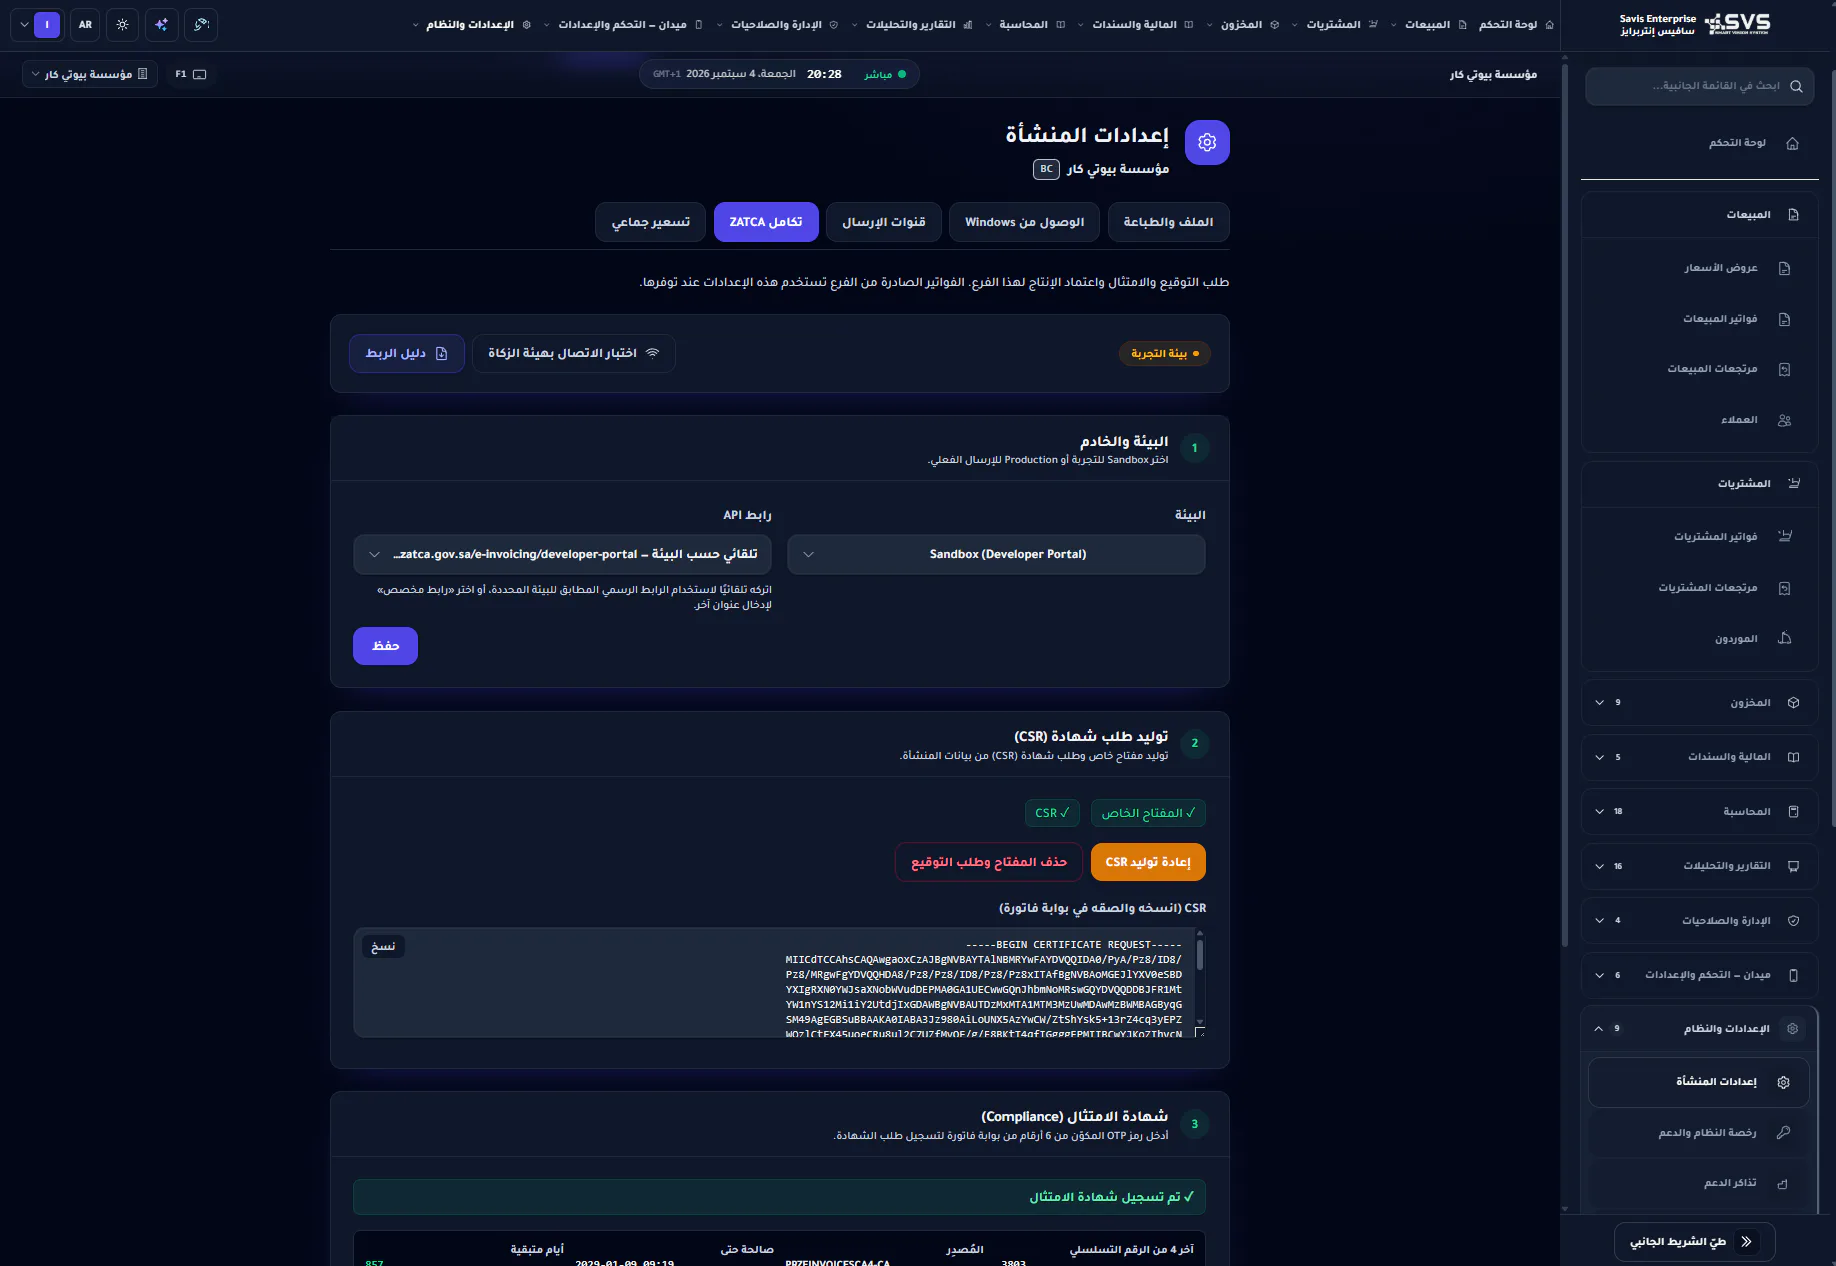The height and width of the screenshot is (1266, 1836).
Task: Expand the المخزون sidebar section
Action: click(1700, 703)
